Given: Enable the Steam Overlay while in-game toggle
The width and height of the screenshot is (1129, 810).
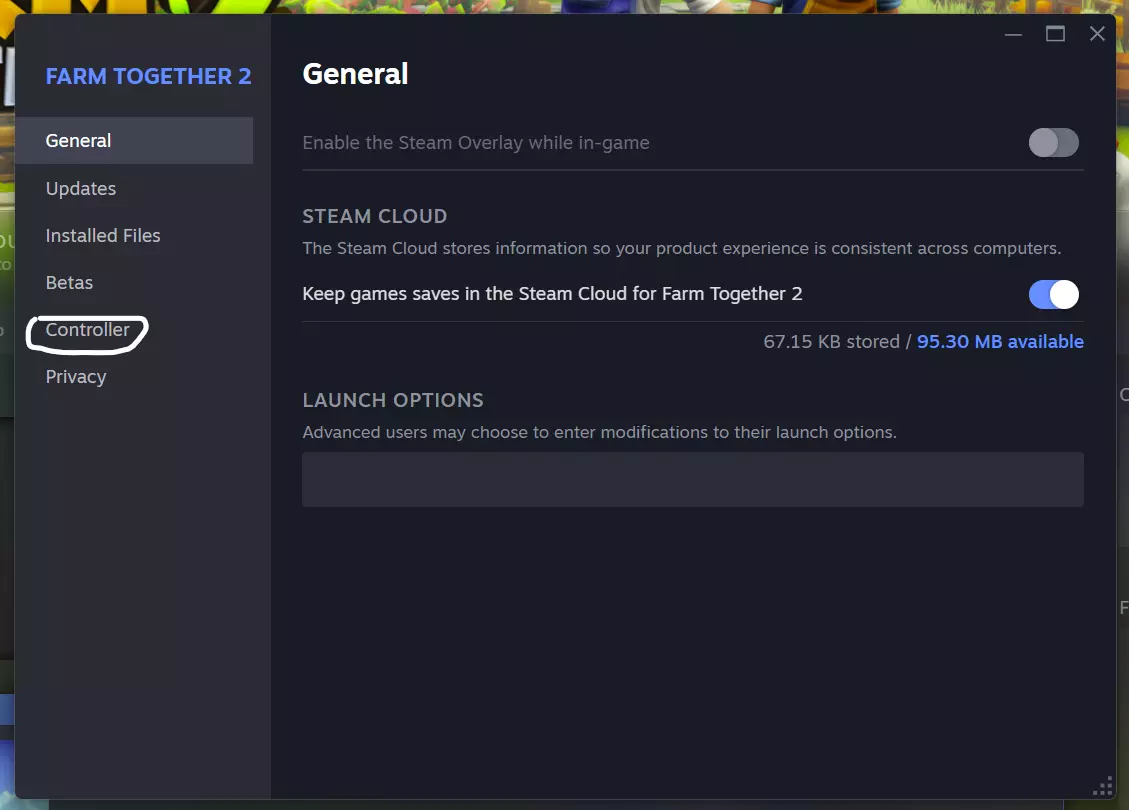Looking at the screenshot, I should 1054,143.
